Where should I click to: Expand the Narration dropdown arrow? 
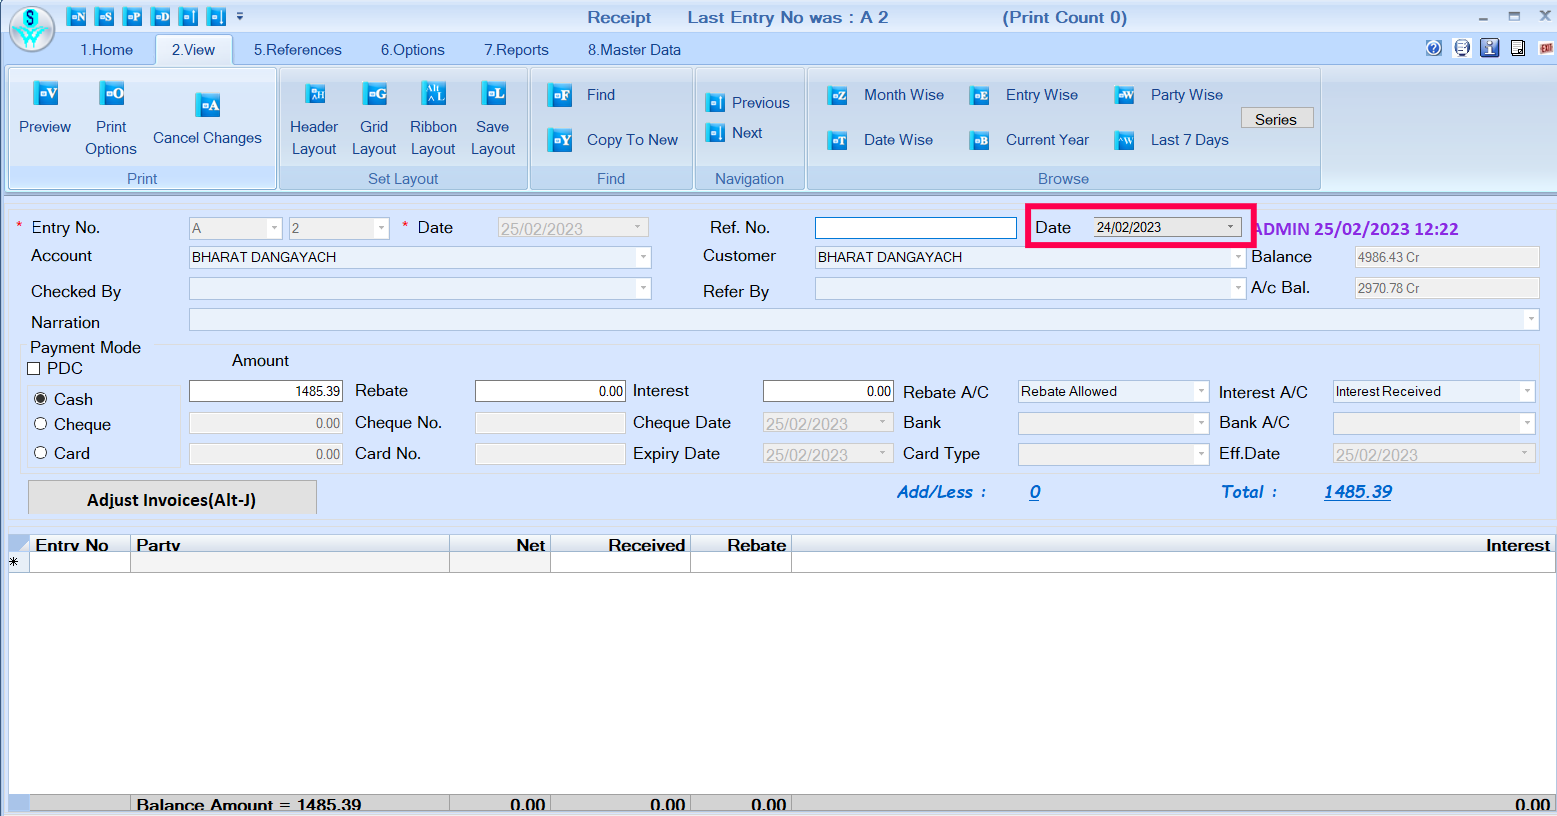click(1531, 320)
